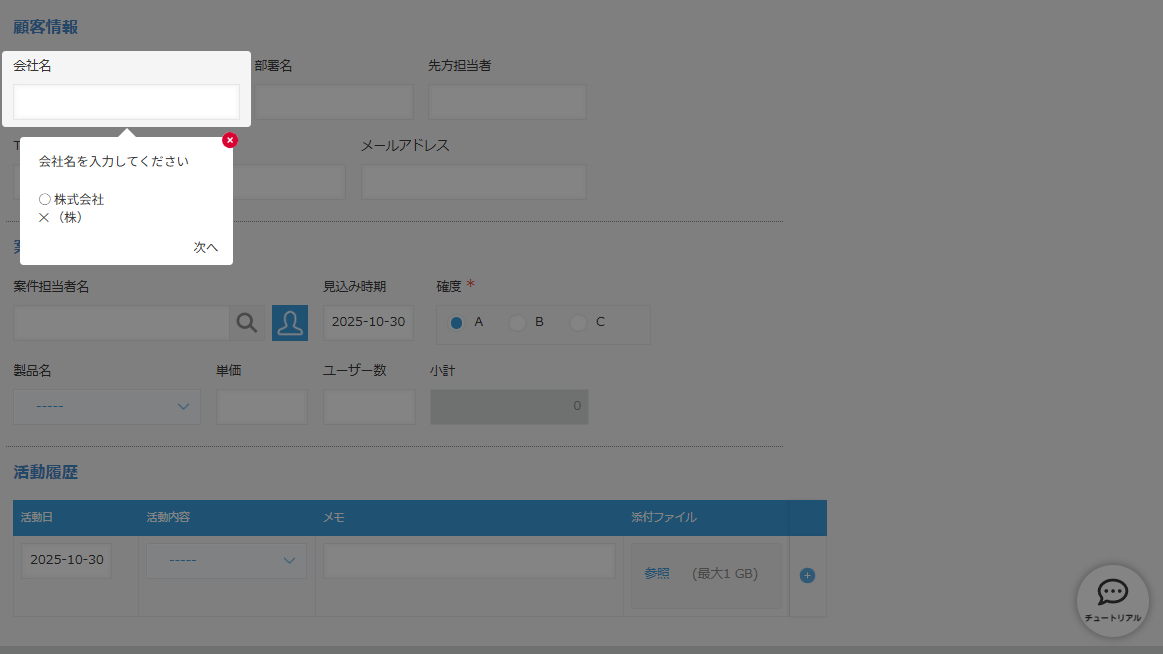
Task: Open the チュートリアル chat bubble button
Action: pyautogui.click(x=1112, y=599)
